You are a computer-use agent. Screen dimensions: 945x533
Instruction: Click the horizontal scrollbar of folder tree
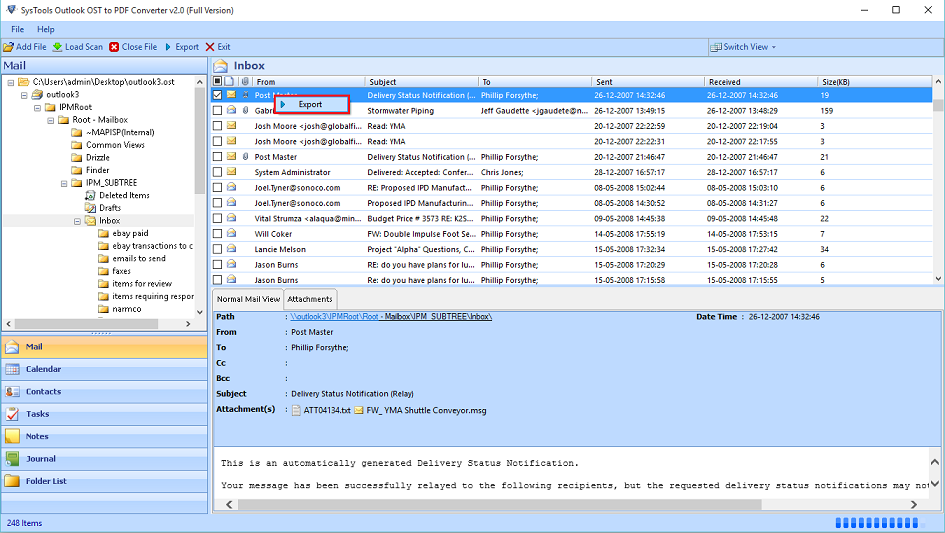tap(86, 324)
